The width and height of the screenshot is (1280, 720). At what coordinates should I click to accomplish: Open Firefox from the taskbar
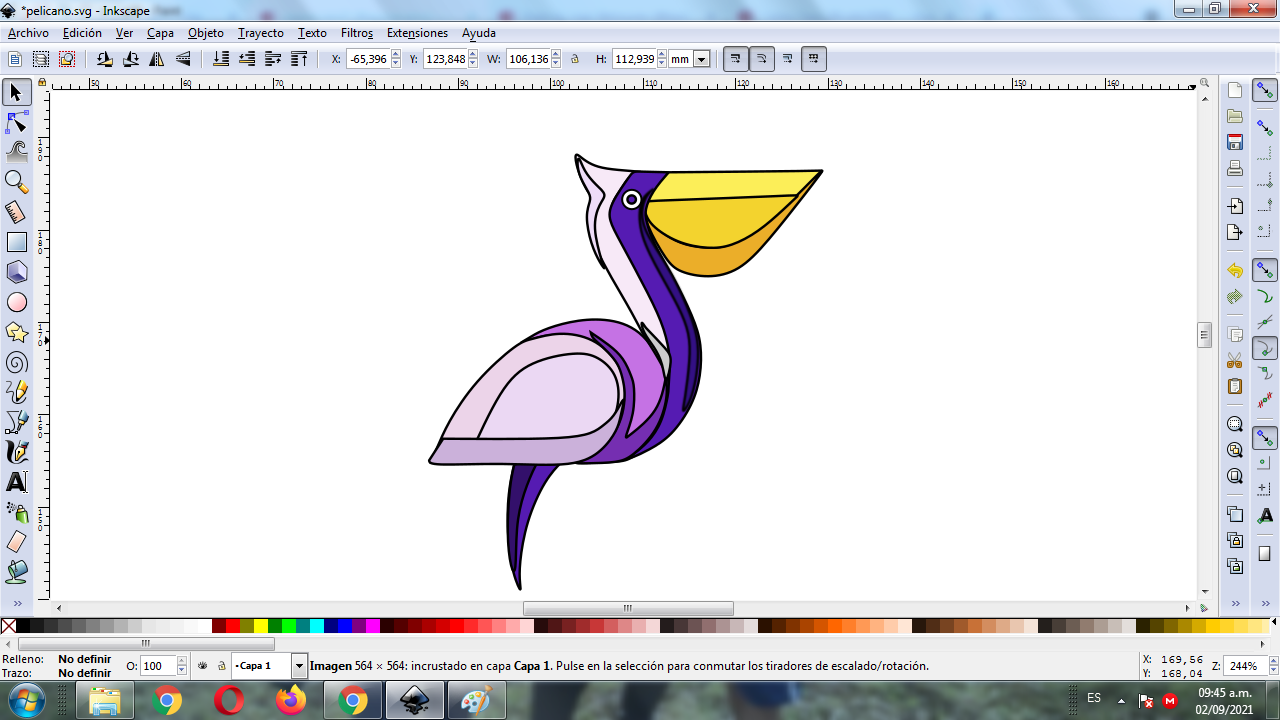tap(291, 701)
